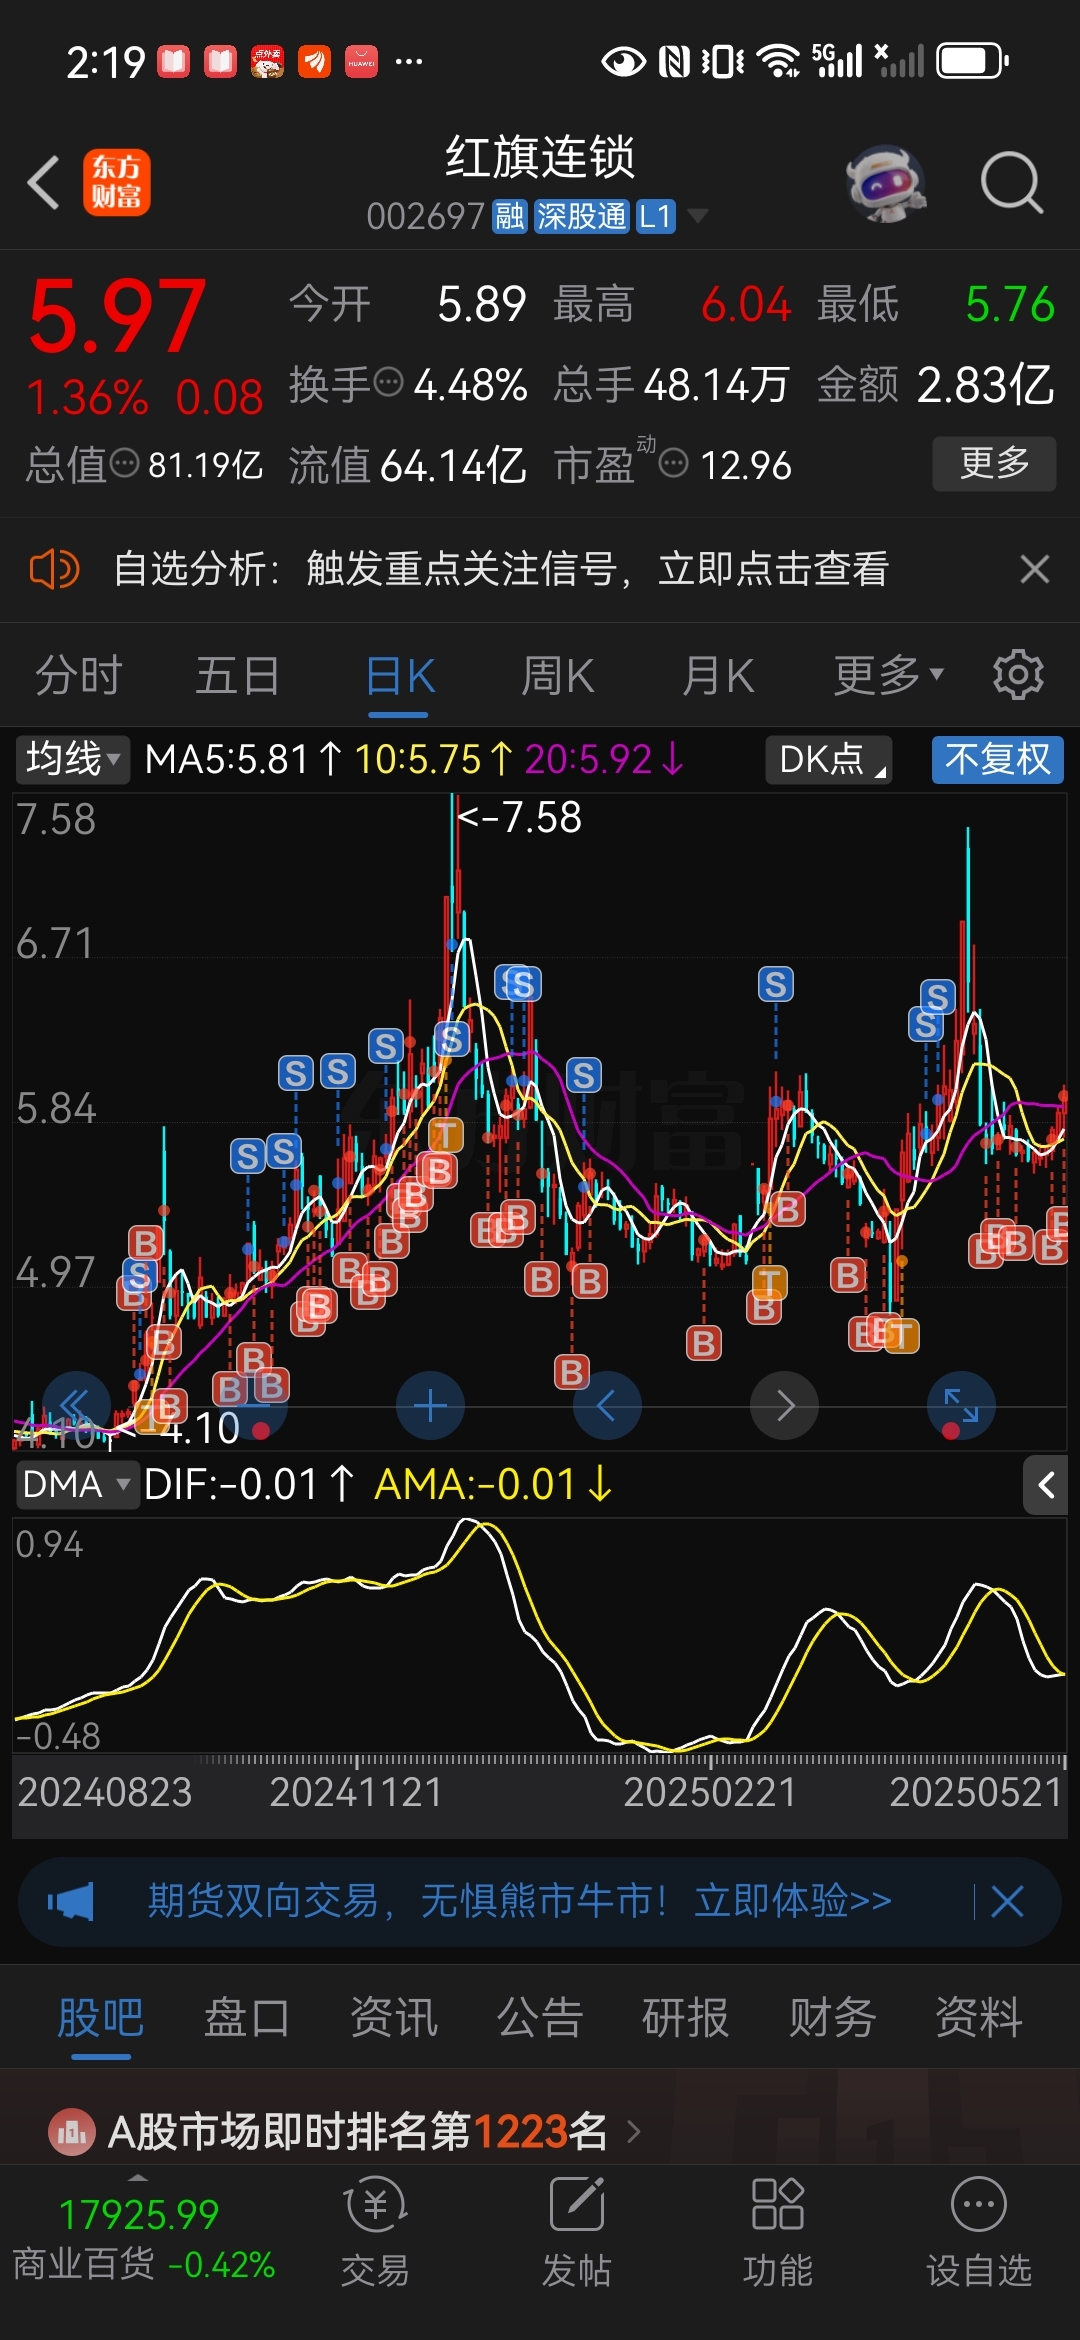Tap the Huawei notification icon in status bar
Screen dimensions: 1080x2340
tap(361, 62)
